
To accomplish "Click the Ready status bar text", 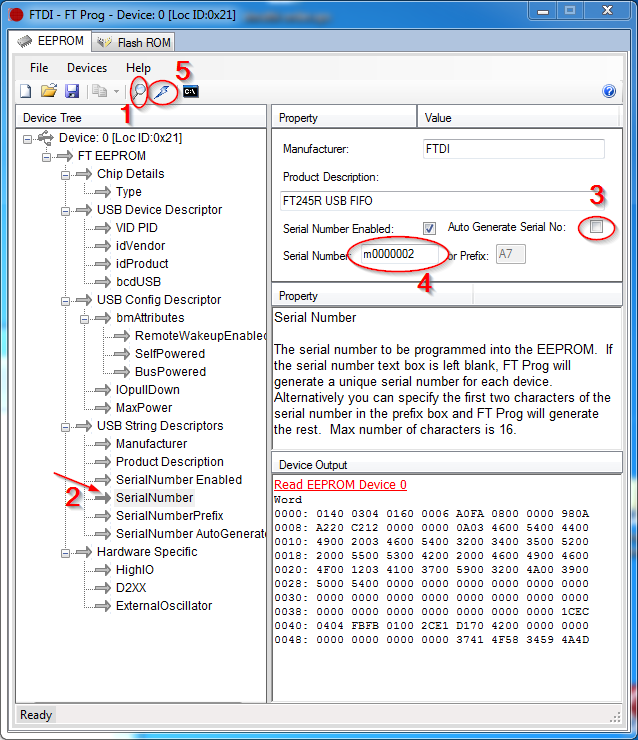I will 36,715.
